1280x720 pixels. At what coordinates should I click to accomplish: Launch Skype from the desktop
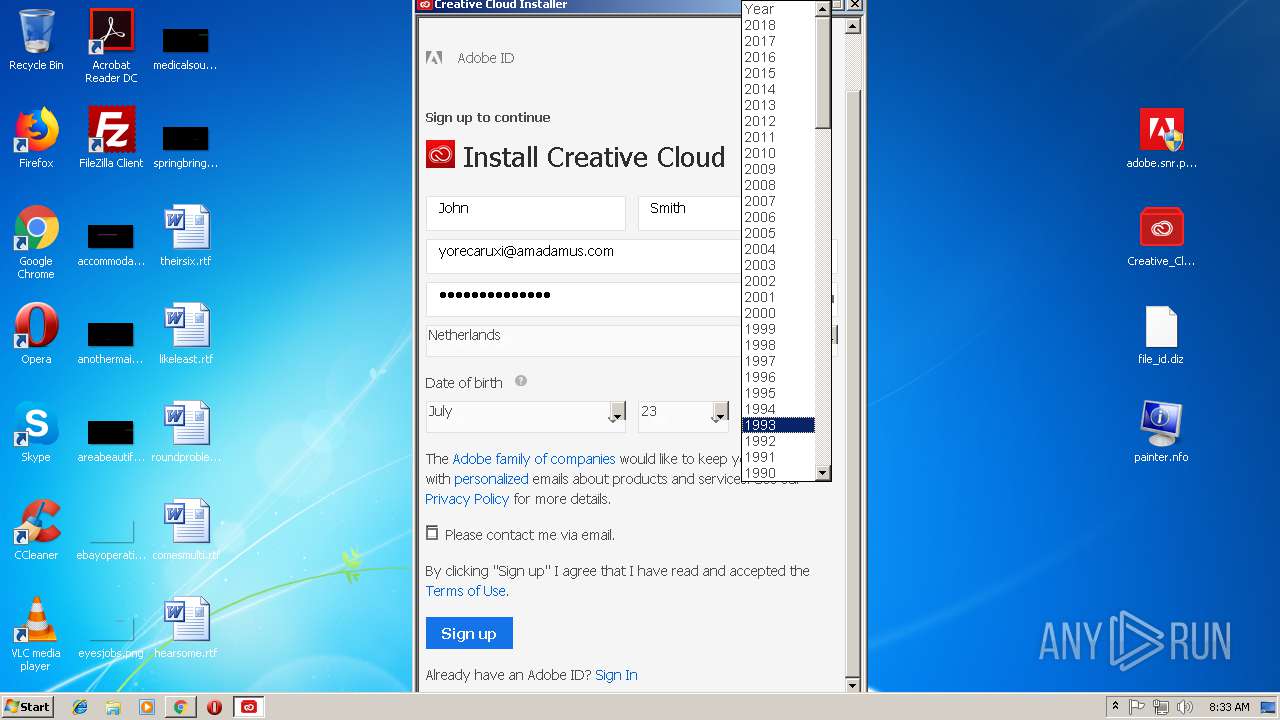coord(36,432)
